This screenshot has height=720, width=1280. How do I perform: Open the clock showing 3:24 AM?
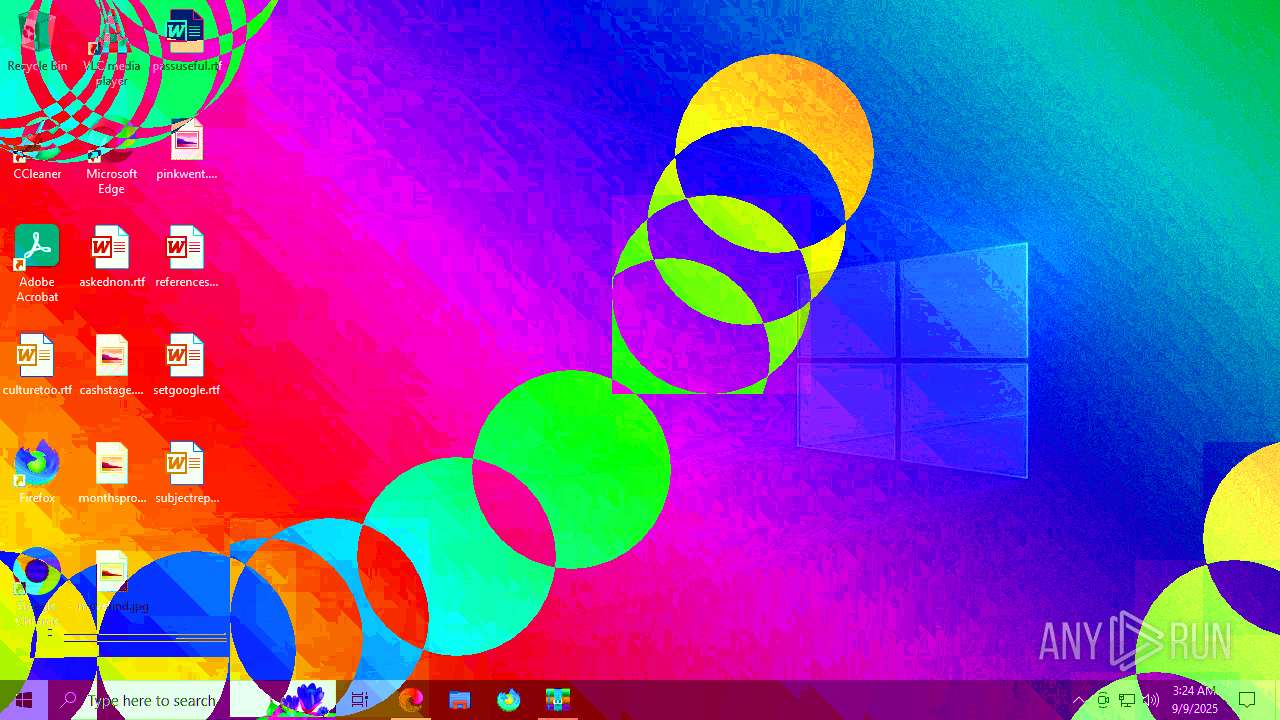click(1195, 700)
